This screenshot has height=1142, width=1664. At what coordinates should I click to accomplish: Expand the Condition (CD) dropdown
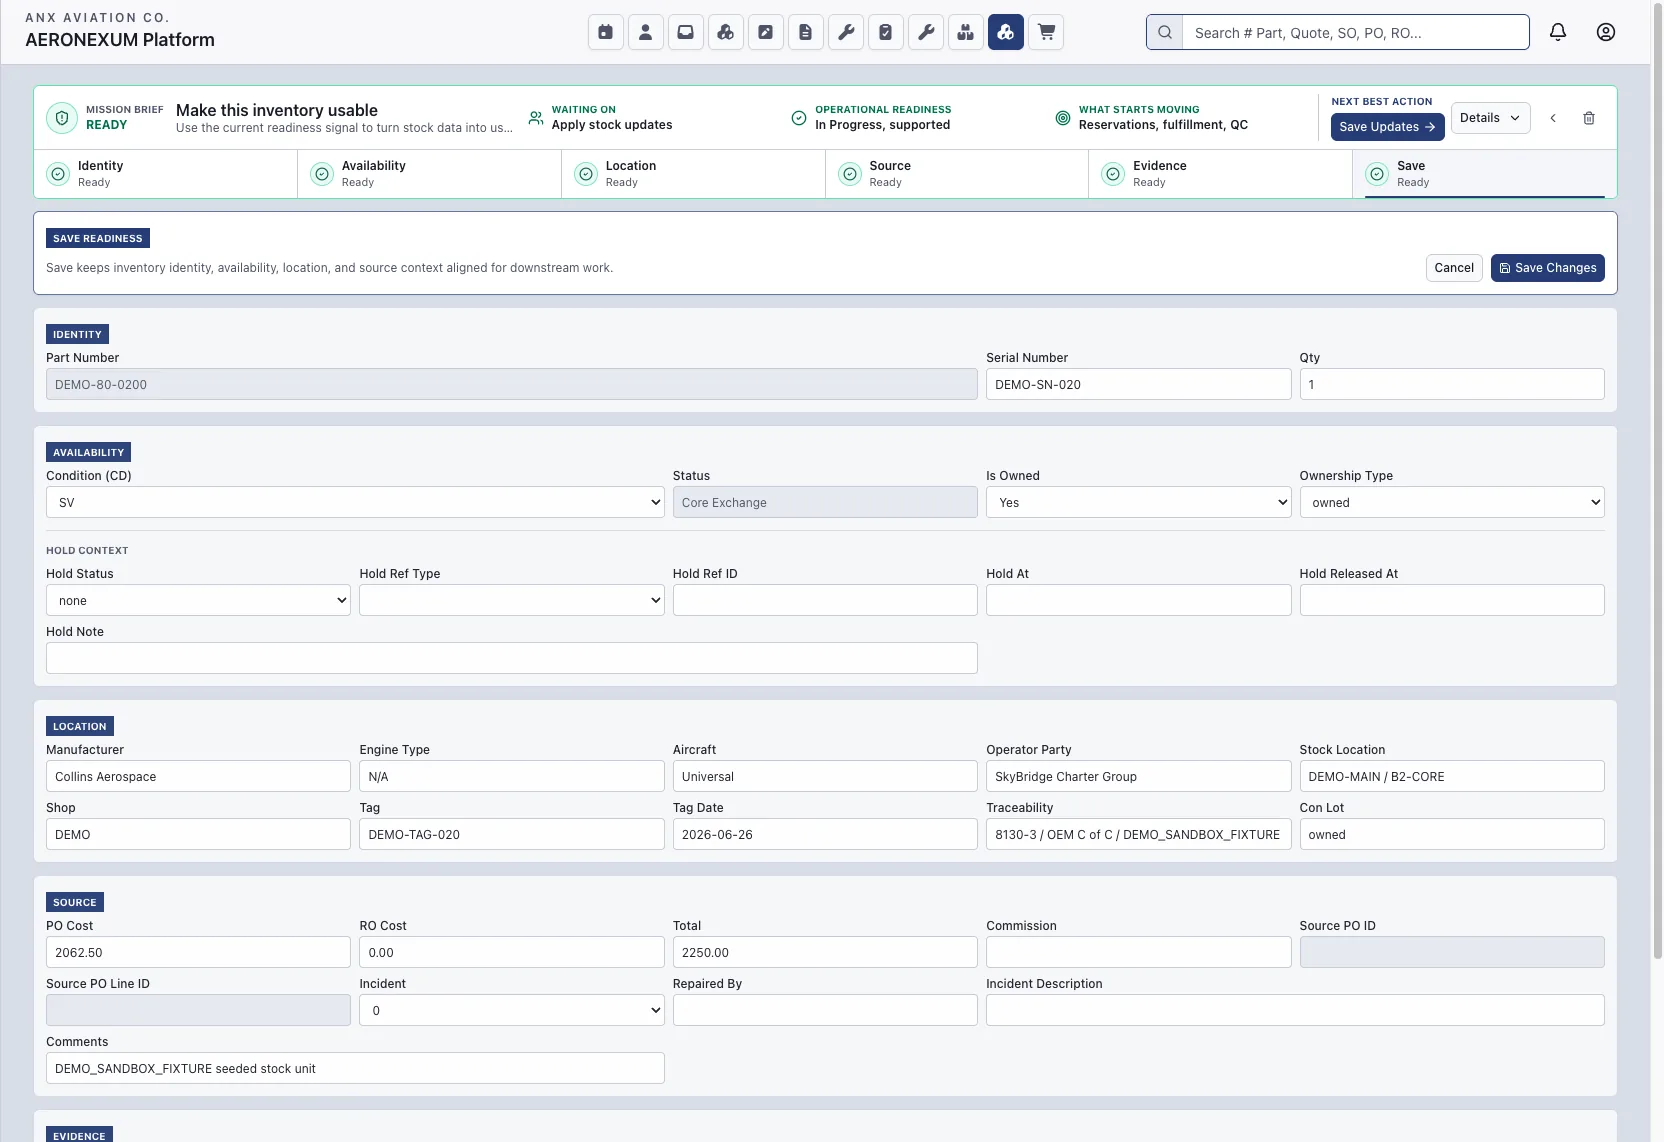point(355,502)
